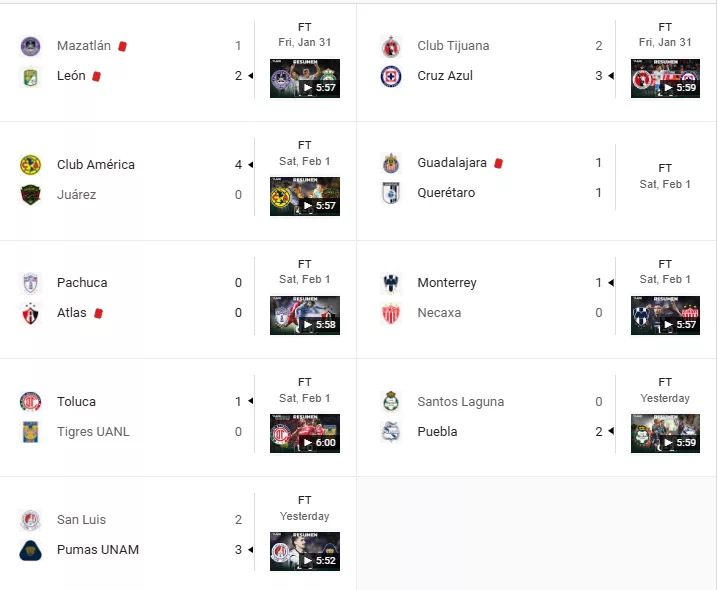718x590 pixels.
Task: Click the Cruz Azul team logo
Action: click(391, 76)
